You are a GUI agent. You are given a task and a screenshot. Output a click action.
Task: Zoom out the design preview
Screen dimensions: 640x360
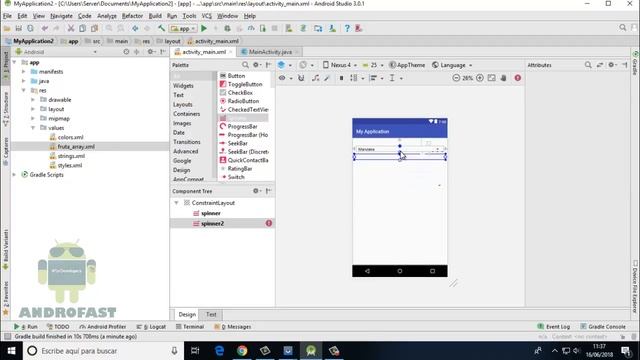(x=456, y=78)
